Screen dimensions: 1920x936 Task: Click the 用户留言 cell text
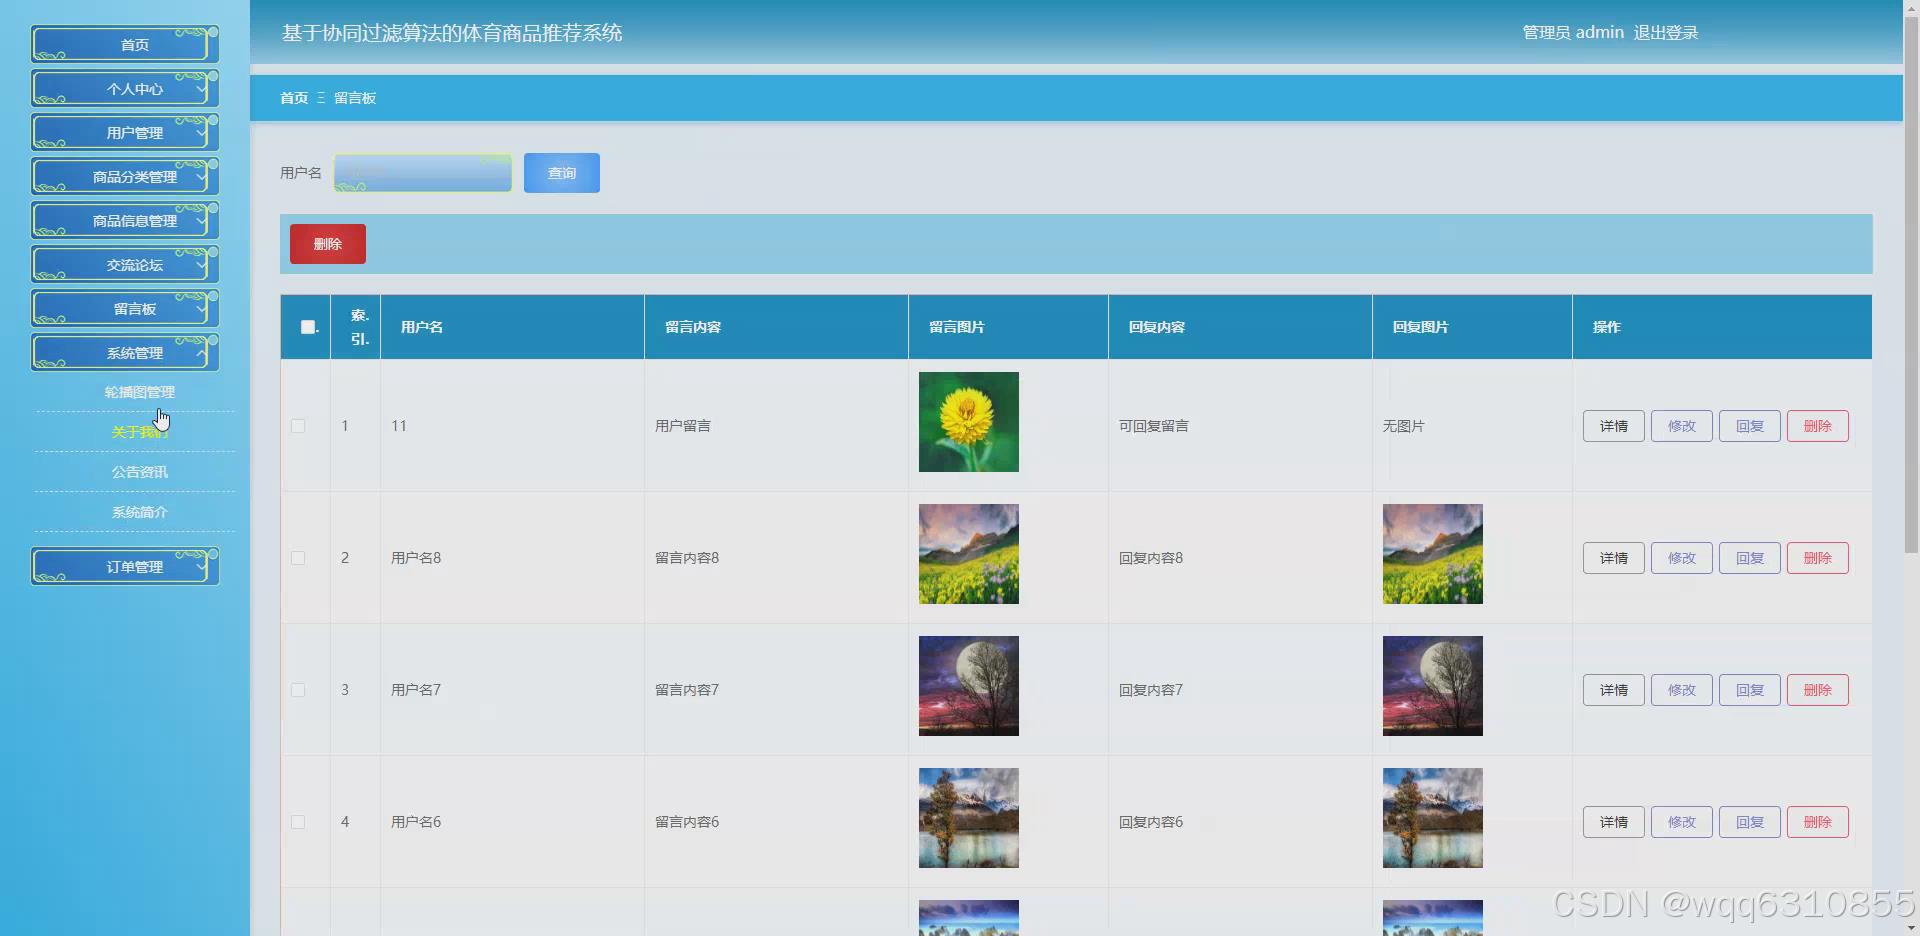683,426
